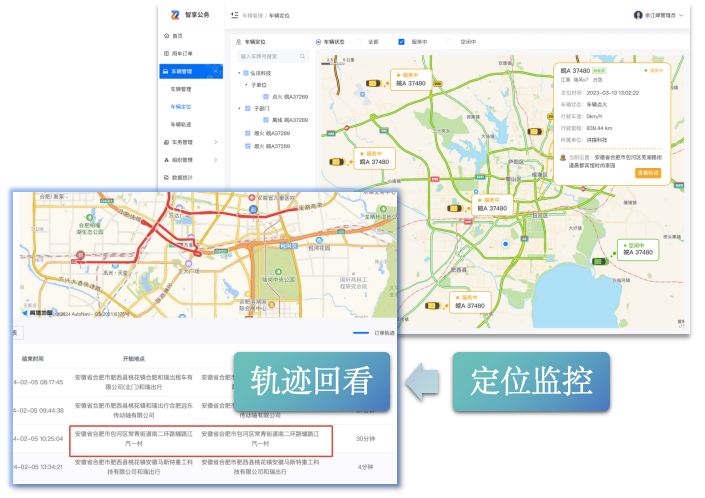This screenshot has width=705, height=498.
Task: Click the 智享公务 logo icon
Action: (x=175, y=15)
